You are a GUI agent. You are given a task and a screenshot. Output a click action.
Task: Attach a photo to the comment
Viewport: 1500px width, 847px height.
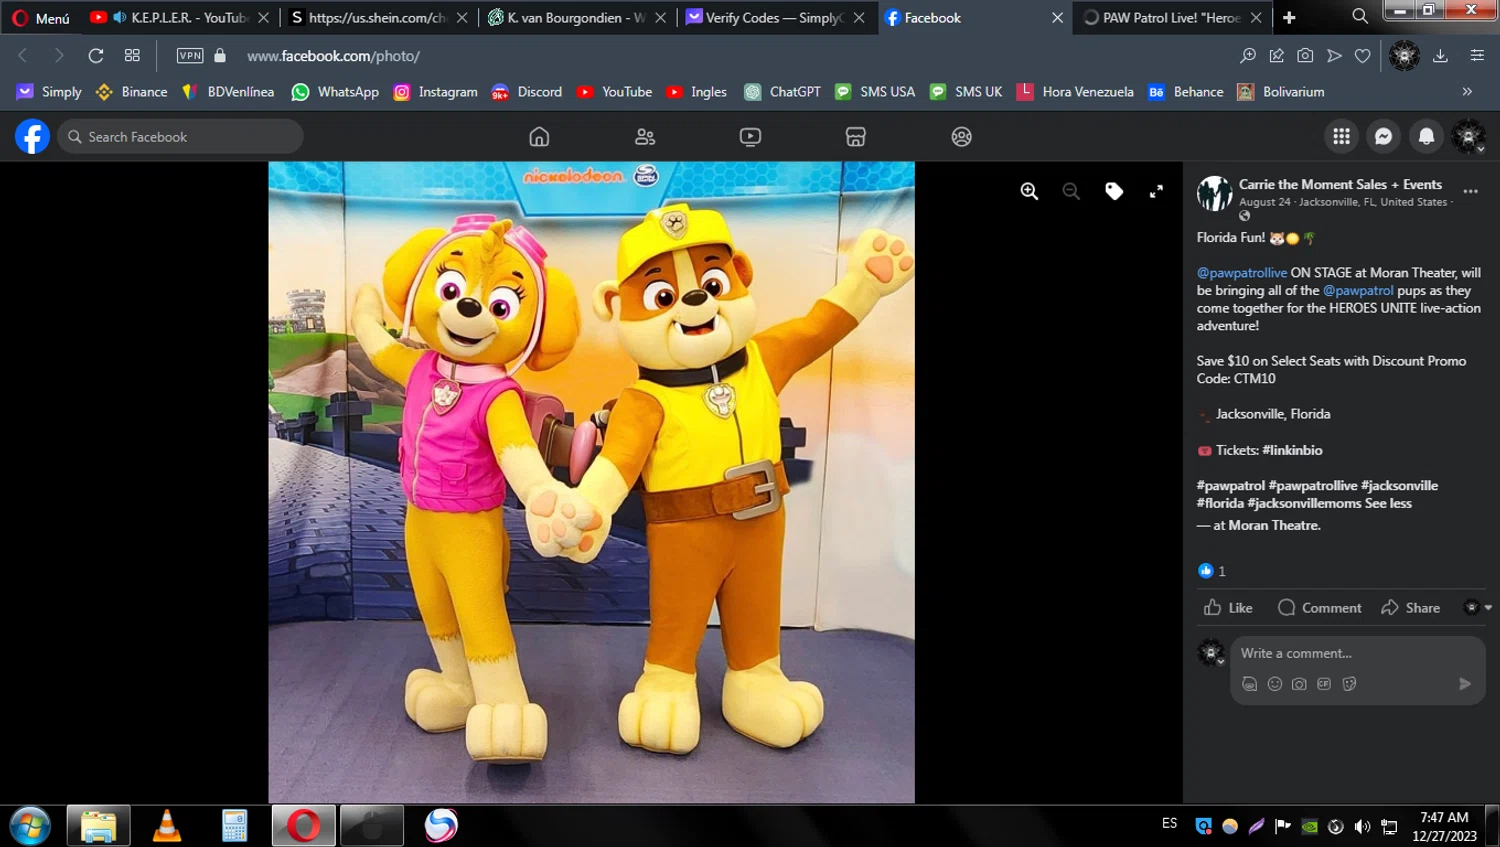coord(1299,684)
